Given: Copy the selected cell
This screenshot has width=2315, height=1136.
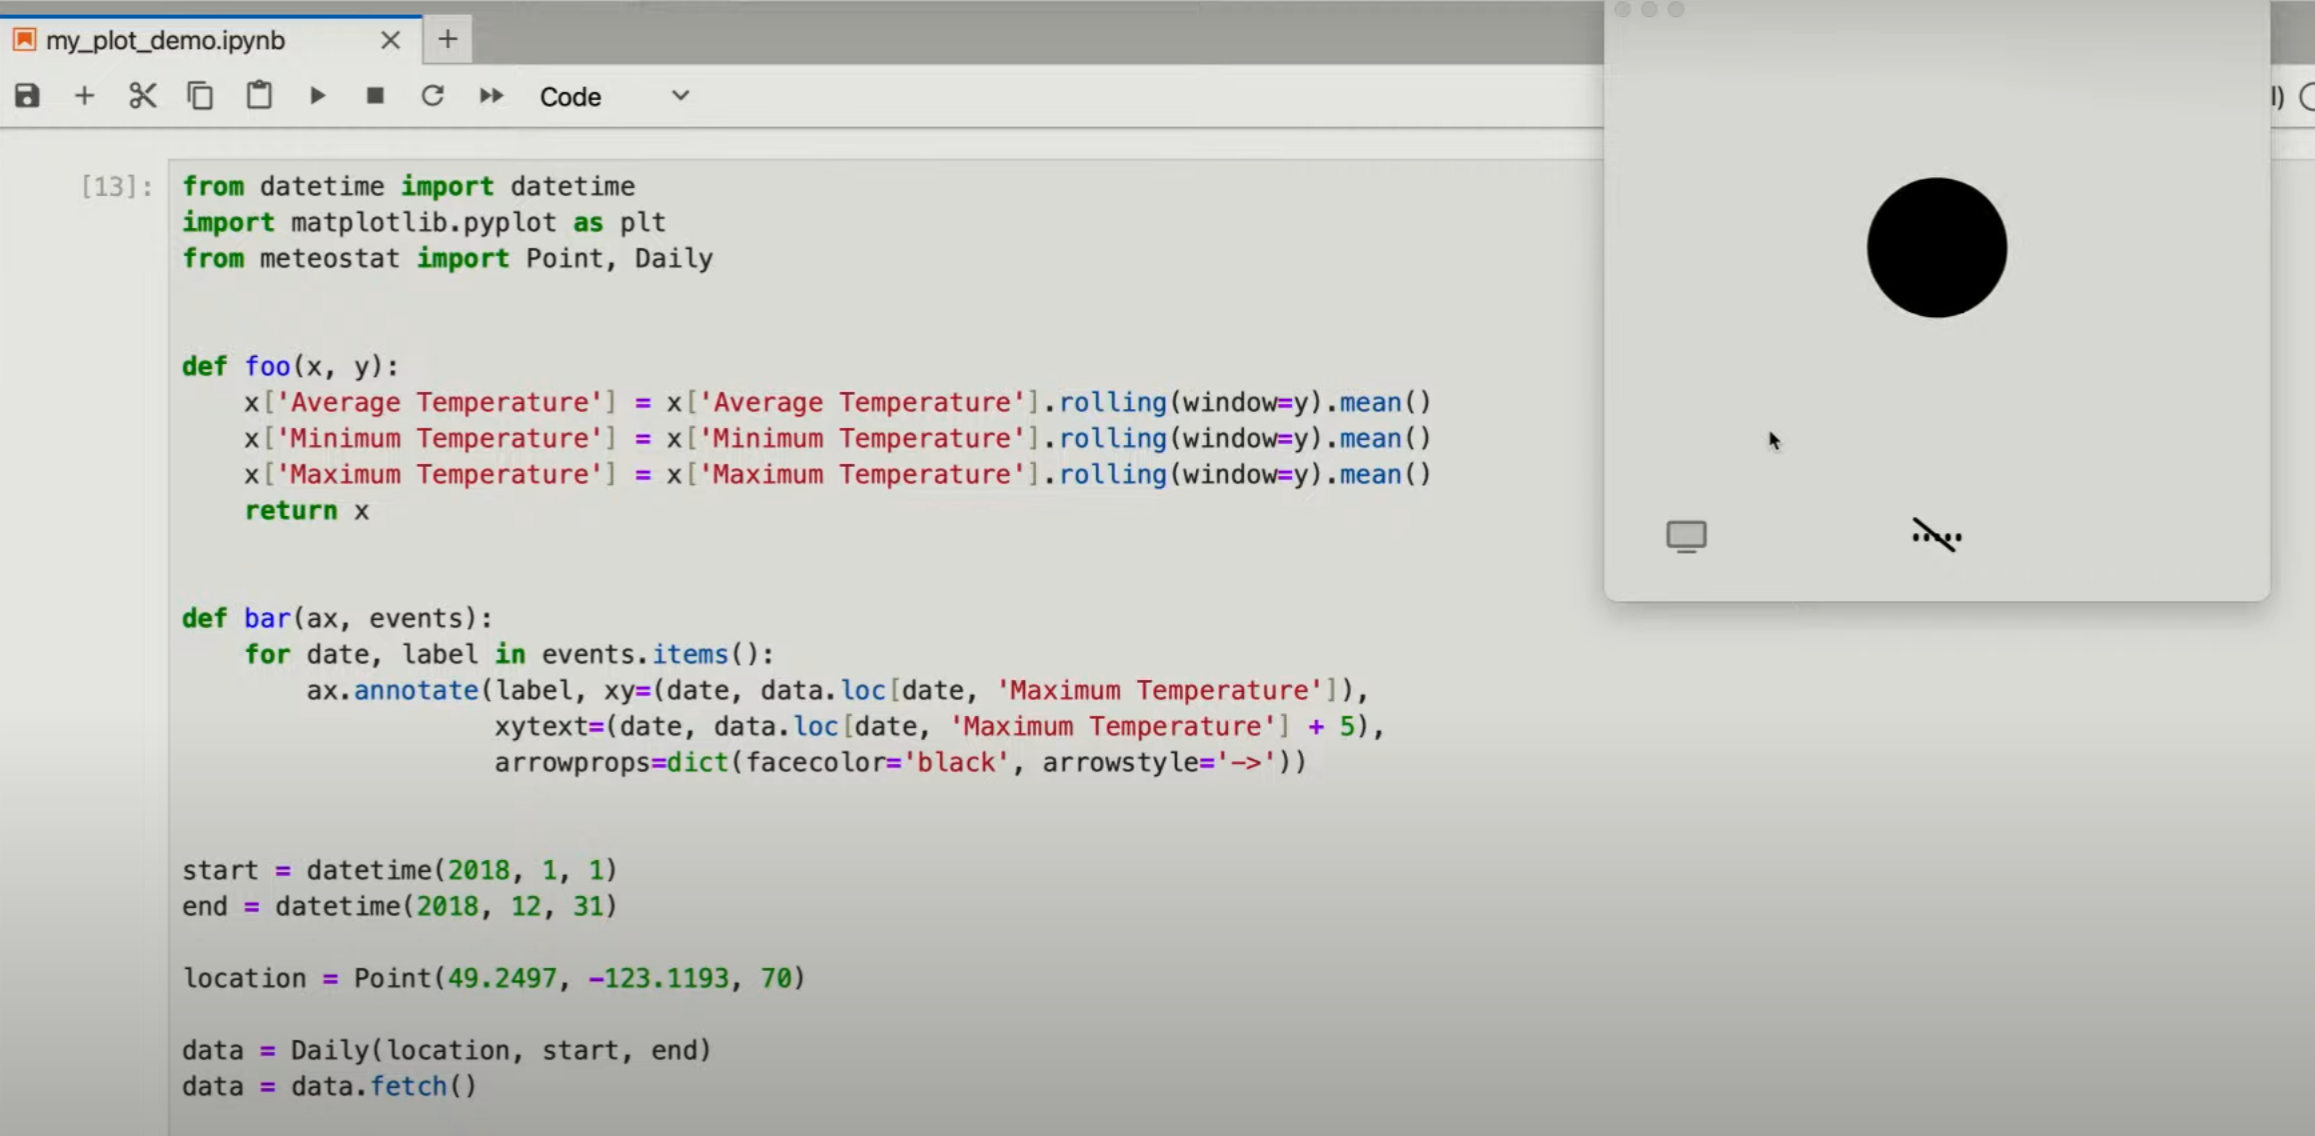Looking at the screenshot, I should 200,96.
